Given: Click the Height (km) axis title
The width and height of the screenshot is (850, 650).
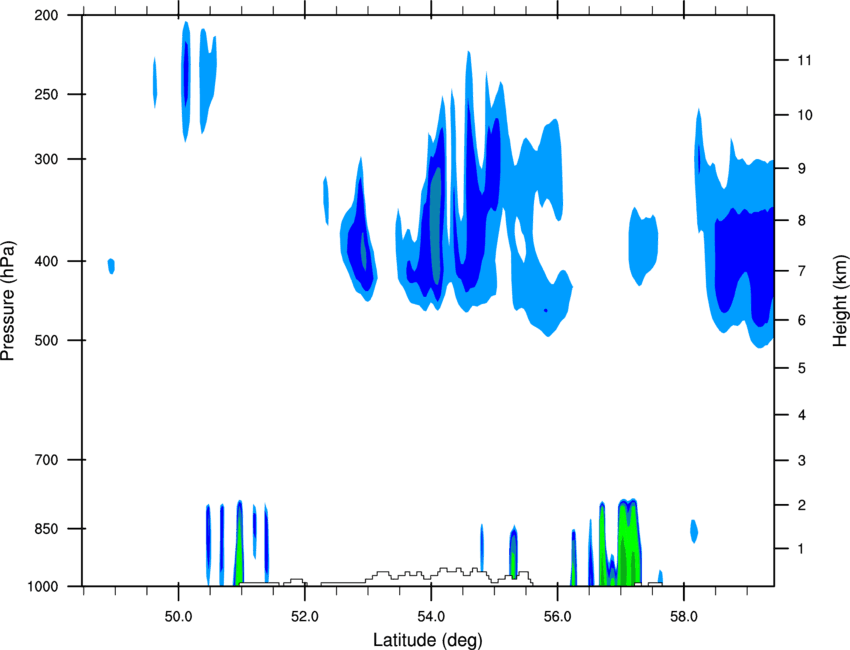Looking at the screenshot, I should point(840,300).
